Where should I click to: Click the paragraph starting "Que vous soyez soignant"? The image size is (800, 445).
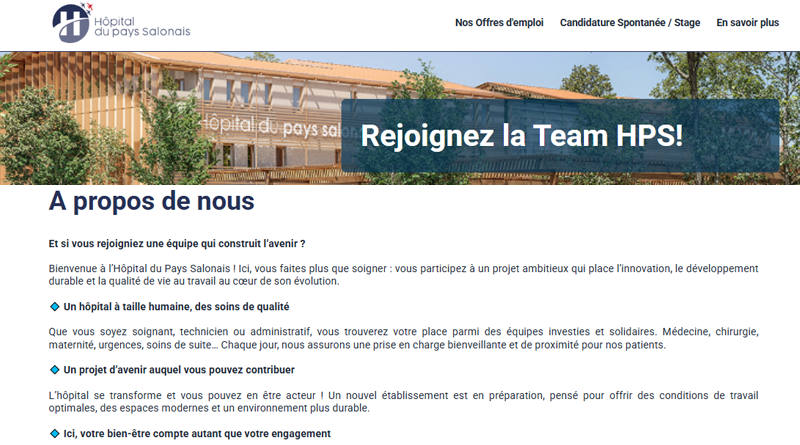click(x=400, y=338)
